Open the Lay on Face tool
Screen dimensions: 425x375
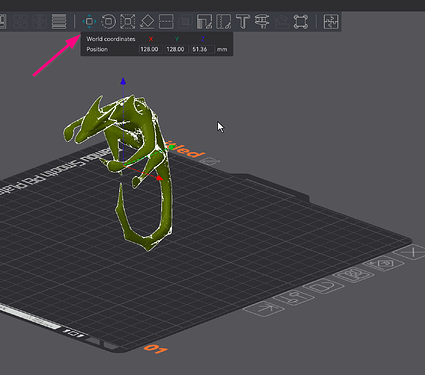point(147,22)
